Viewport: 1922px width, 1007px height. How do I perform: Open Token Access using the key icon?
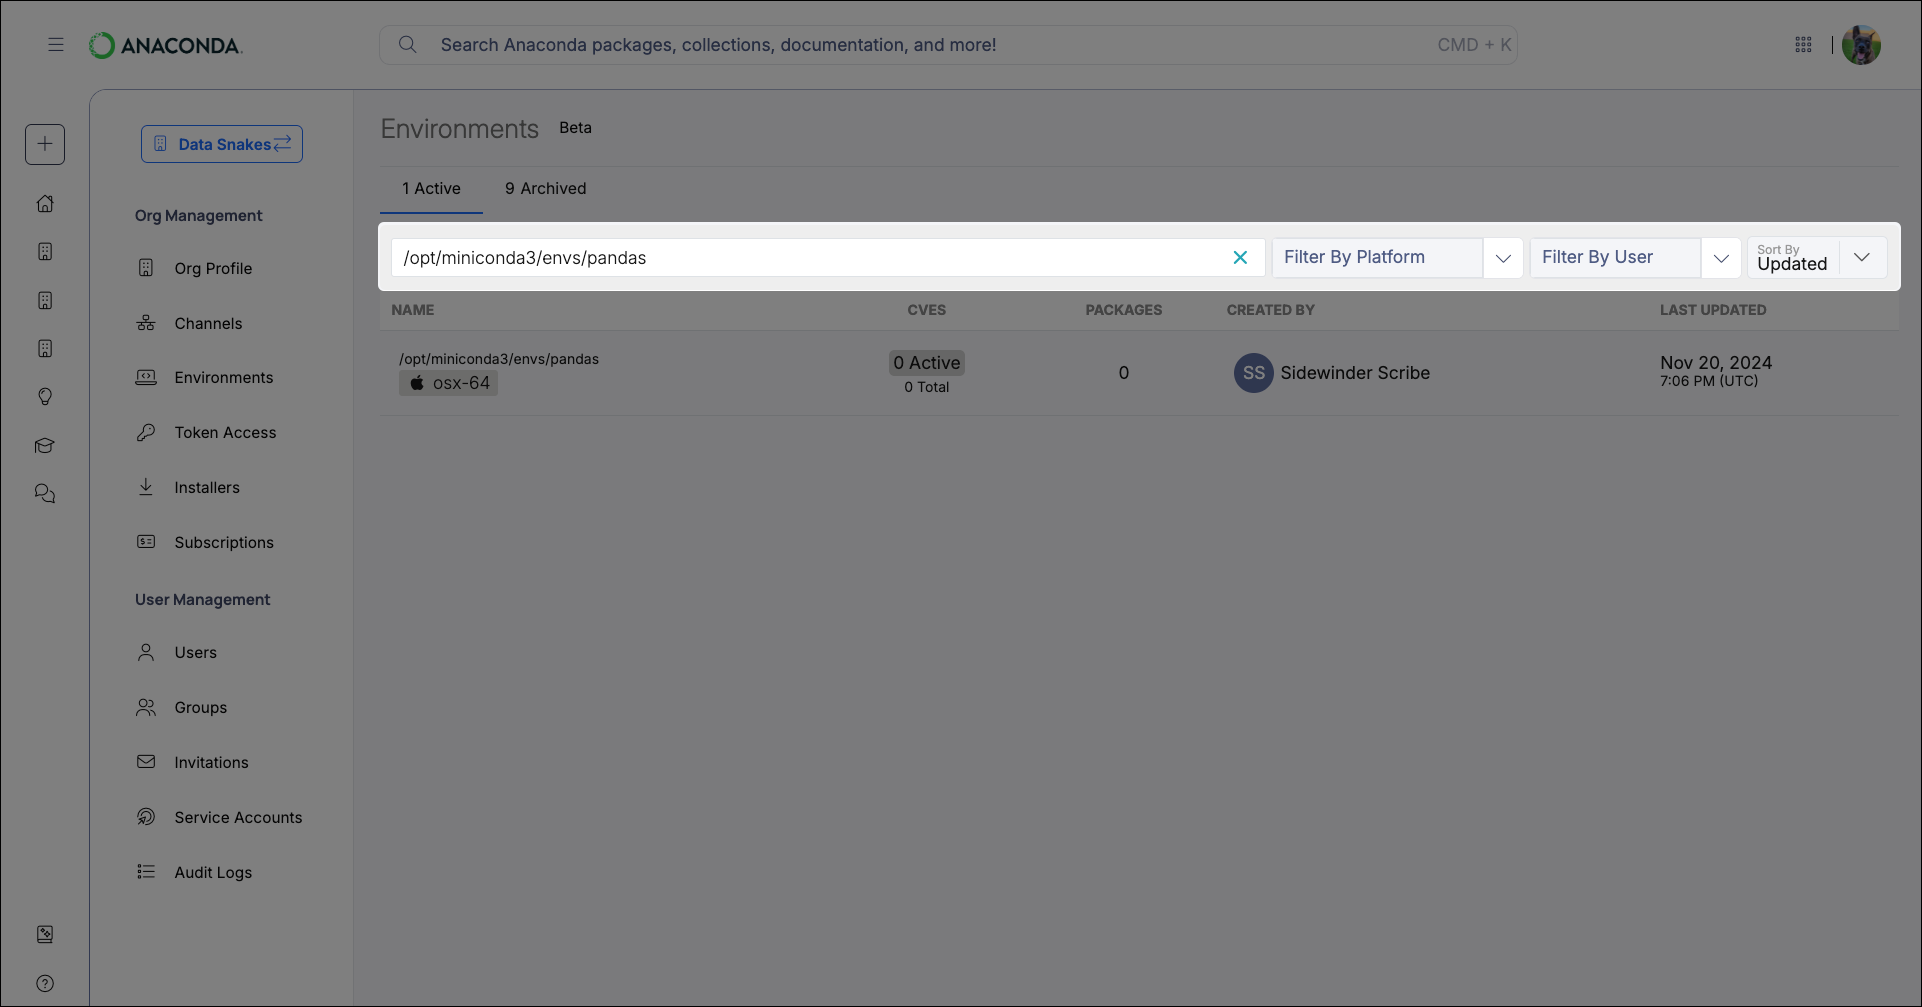point(147,432)
